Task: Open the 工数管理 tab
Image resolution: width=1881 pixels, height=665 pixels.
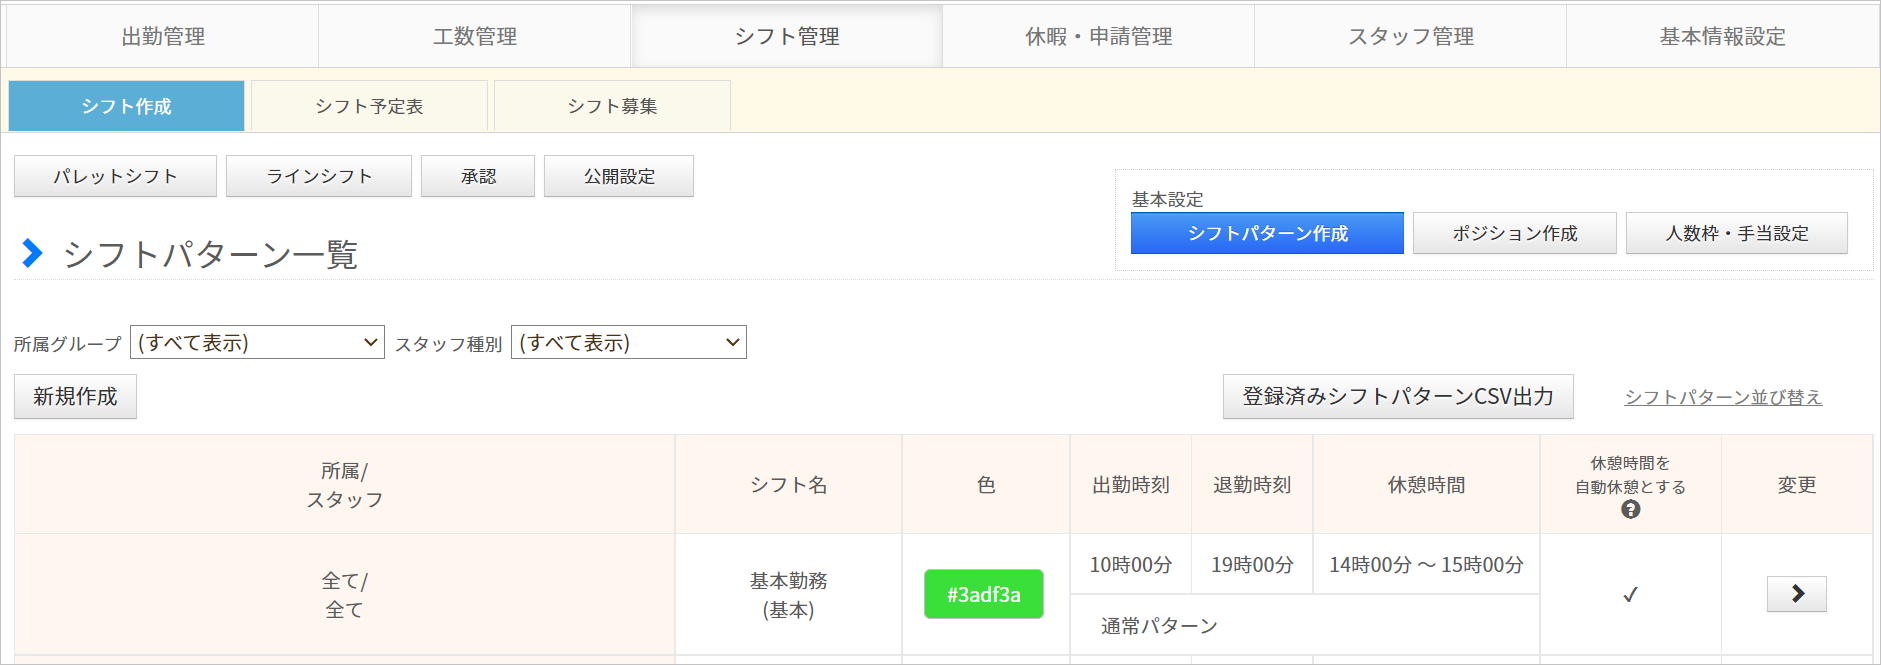Action: click(475, 37)
